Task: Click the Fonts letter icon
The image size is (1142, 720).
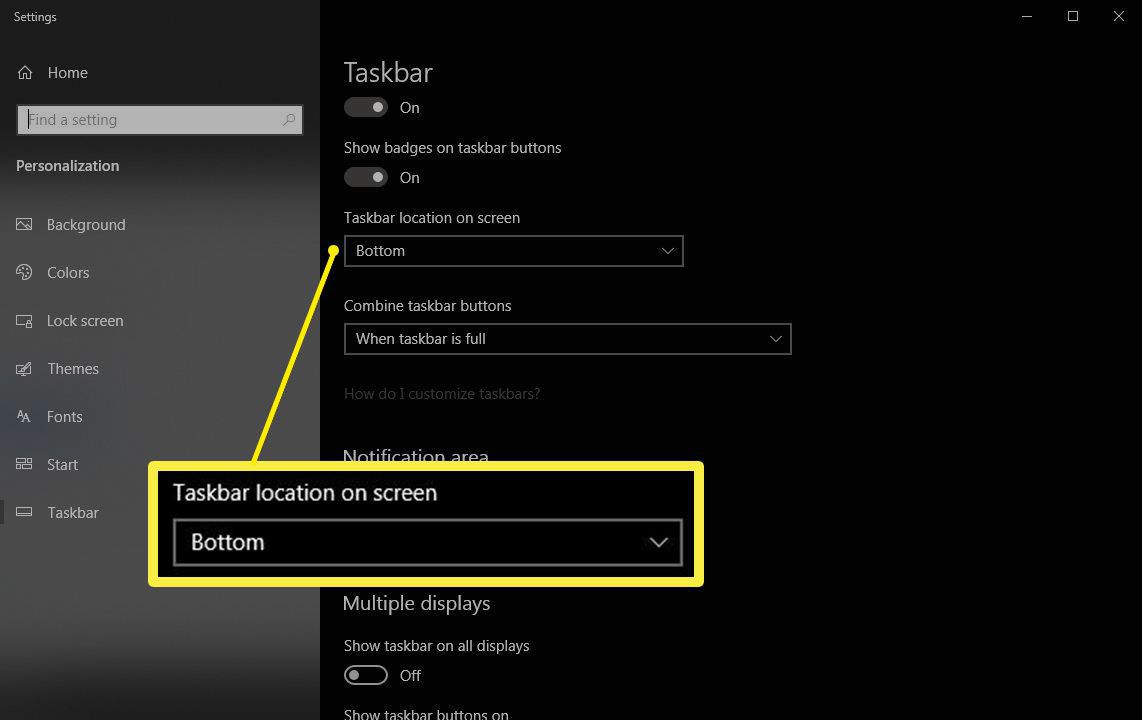Action: point(24,416)
